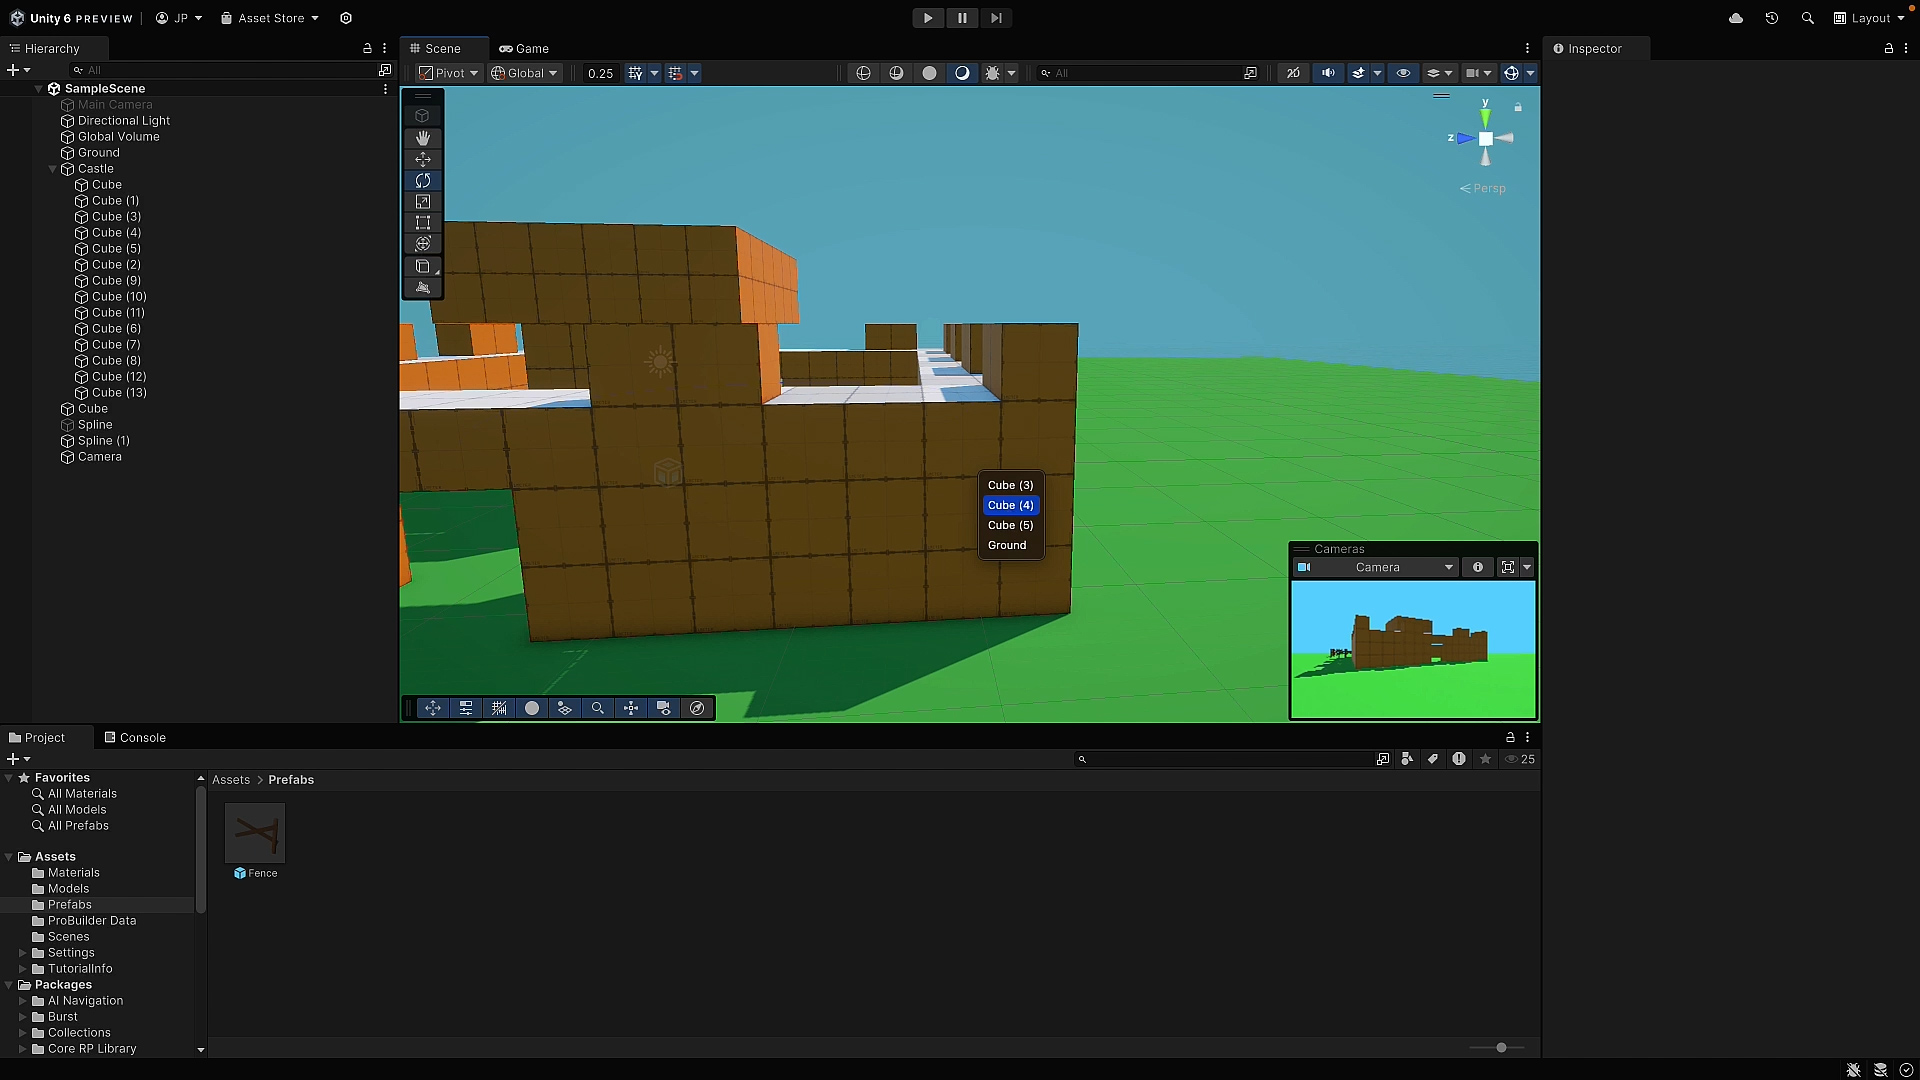Screen dimensions: 1920x1080
Task: Open the Pivot handle position dropdown
Action: [448, 73]
